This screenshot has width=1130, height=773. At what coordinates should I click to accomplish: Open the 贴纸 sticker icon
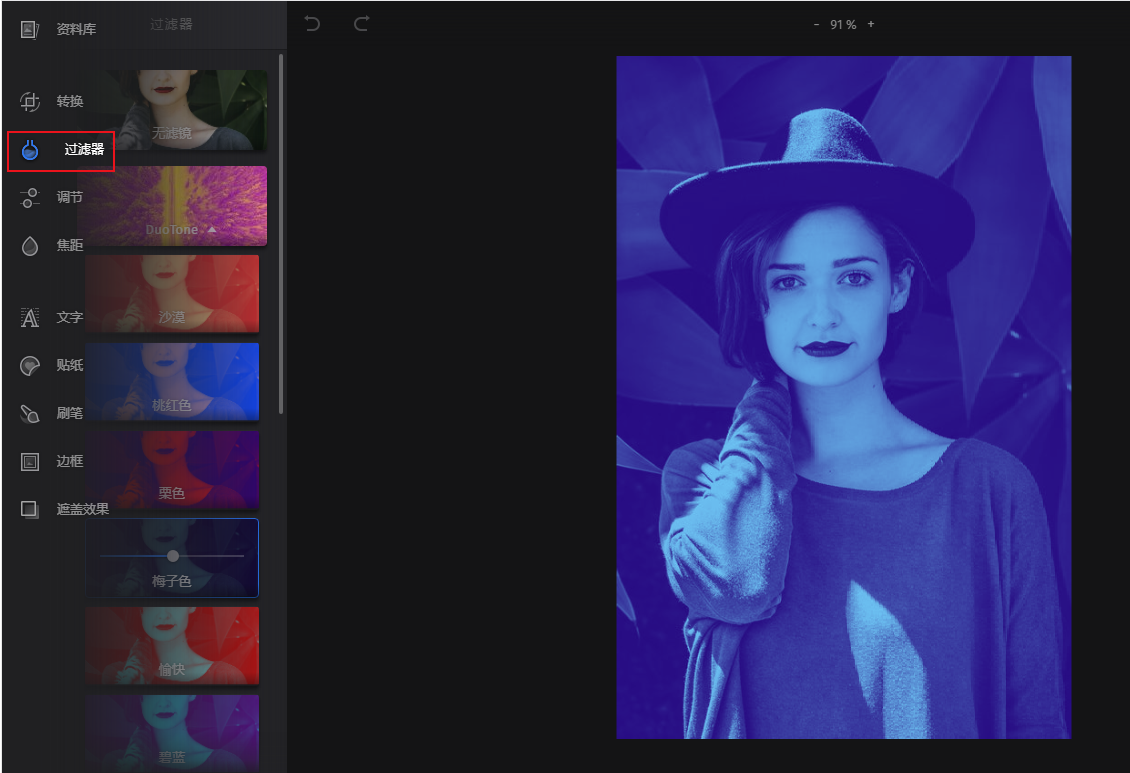30,366
